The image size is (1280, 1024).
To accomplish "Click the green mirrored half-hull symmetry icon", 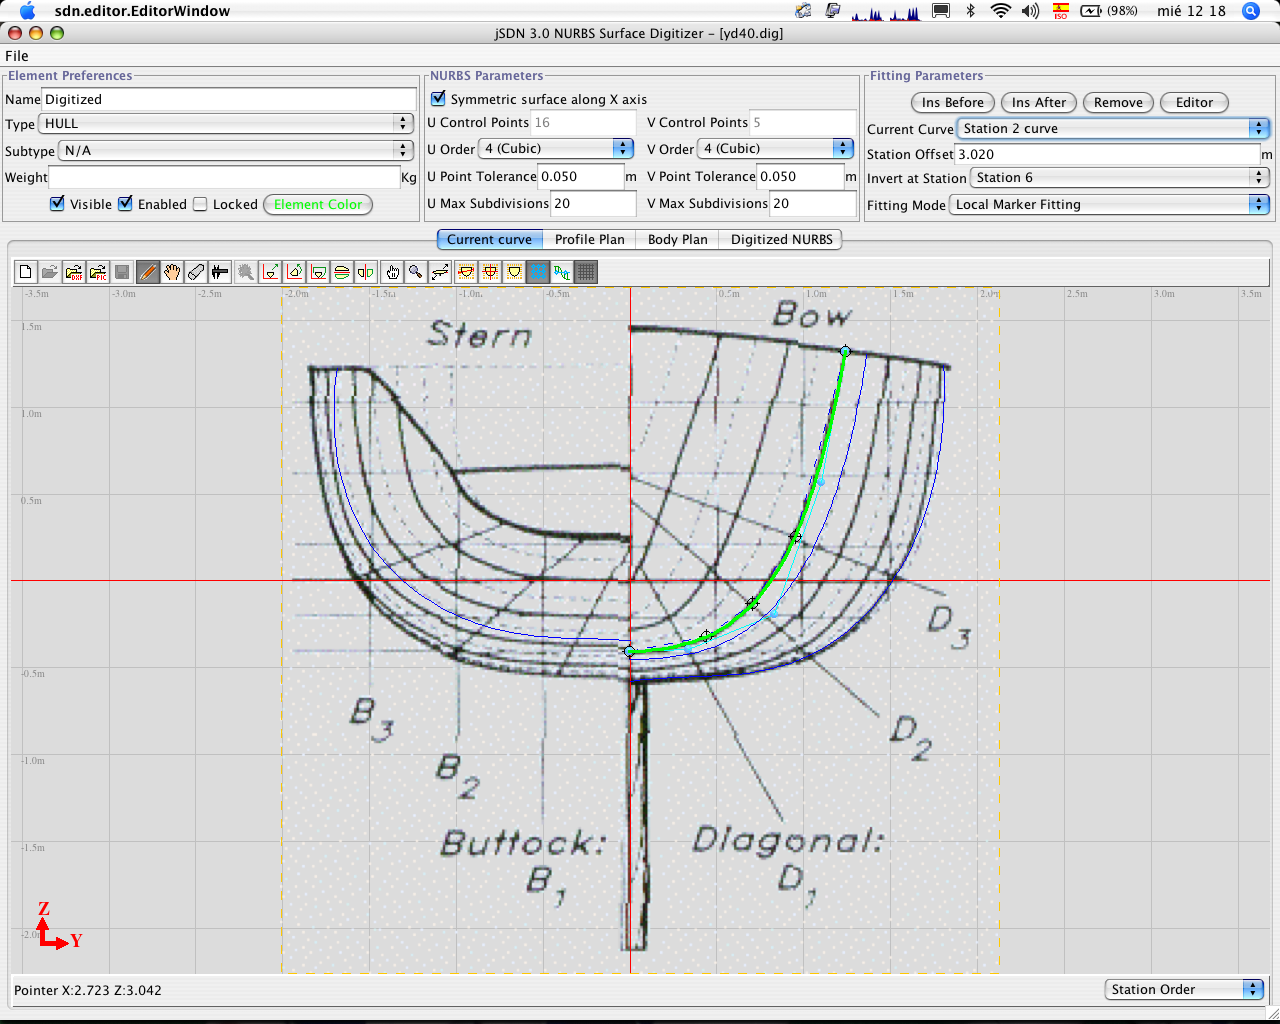I will pos(366,272).
